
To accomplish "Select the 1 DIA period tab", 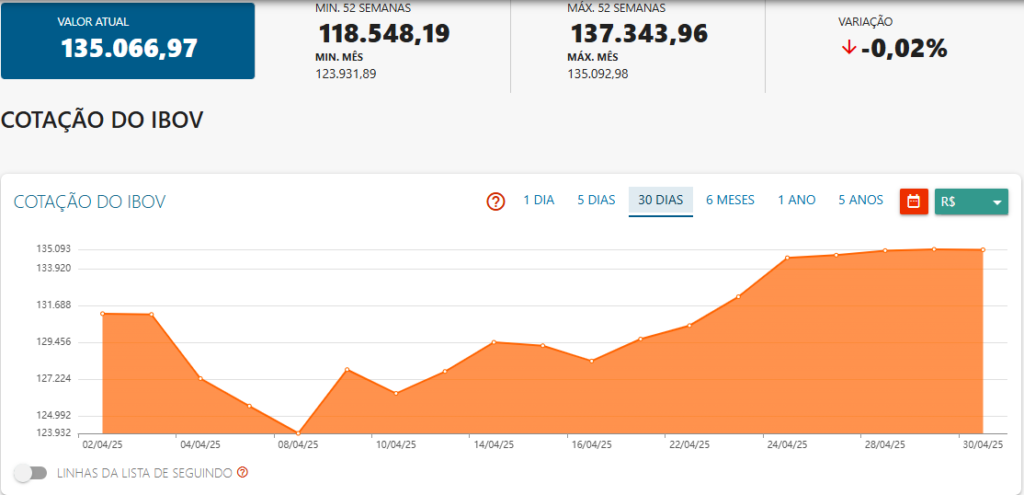I will coord(539,200).
